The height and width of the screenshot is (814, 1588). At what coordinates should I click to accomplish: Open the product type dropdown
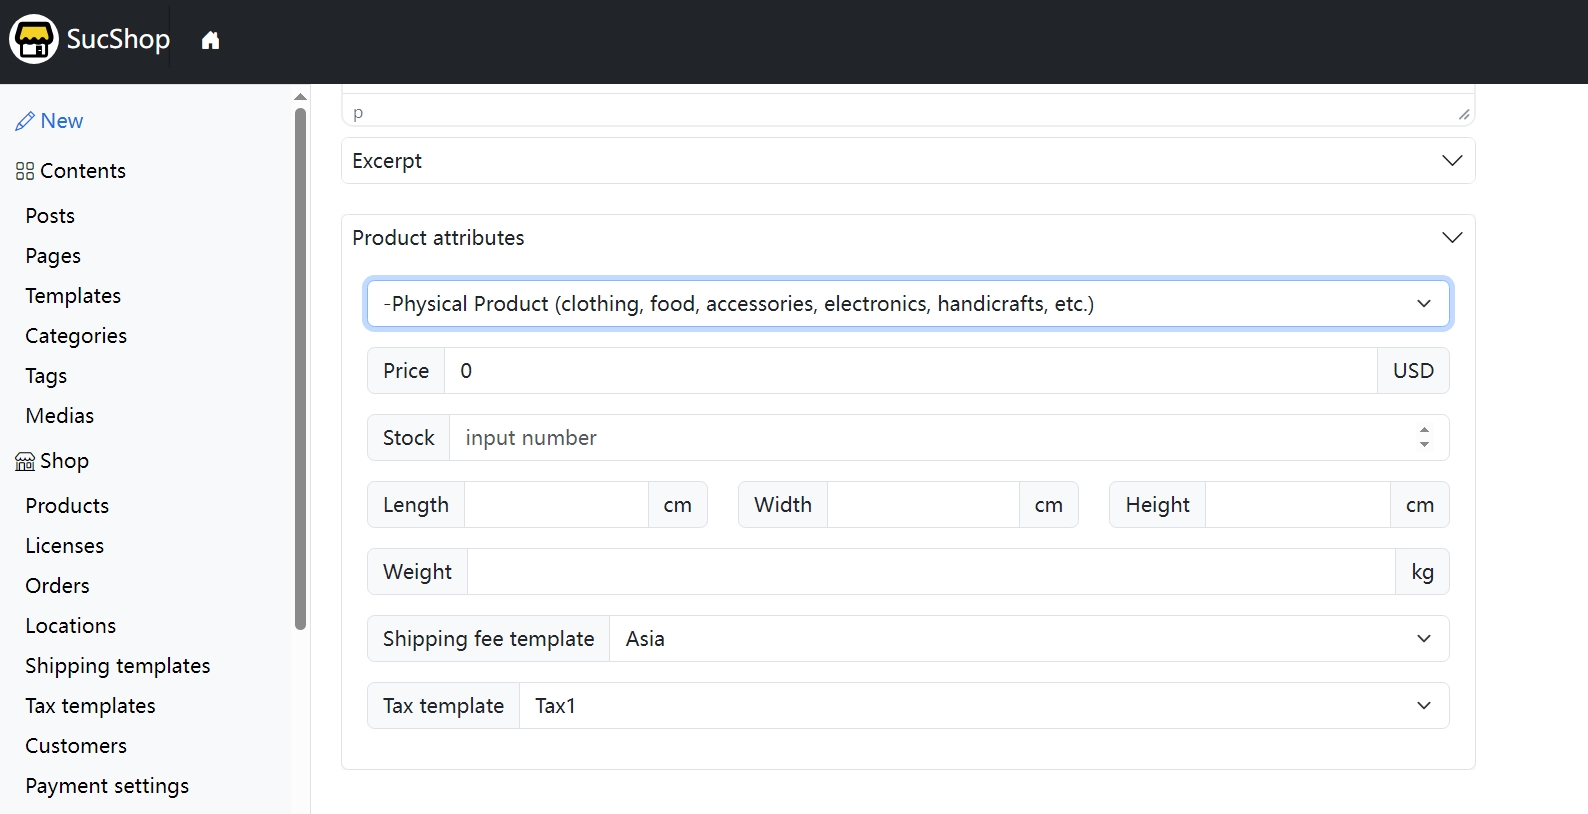pyautogui.click(x=907, y=304)
